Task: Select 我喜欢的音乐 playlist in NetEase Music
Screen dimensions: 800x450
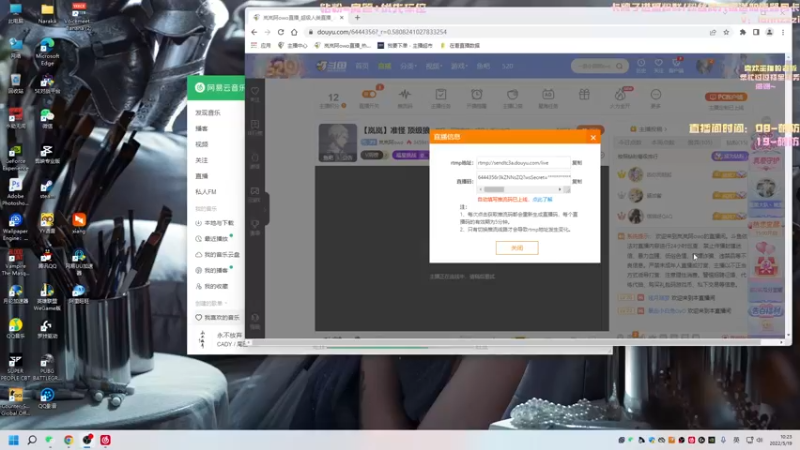Action: click(x=217, y=317)
